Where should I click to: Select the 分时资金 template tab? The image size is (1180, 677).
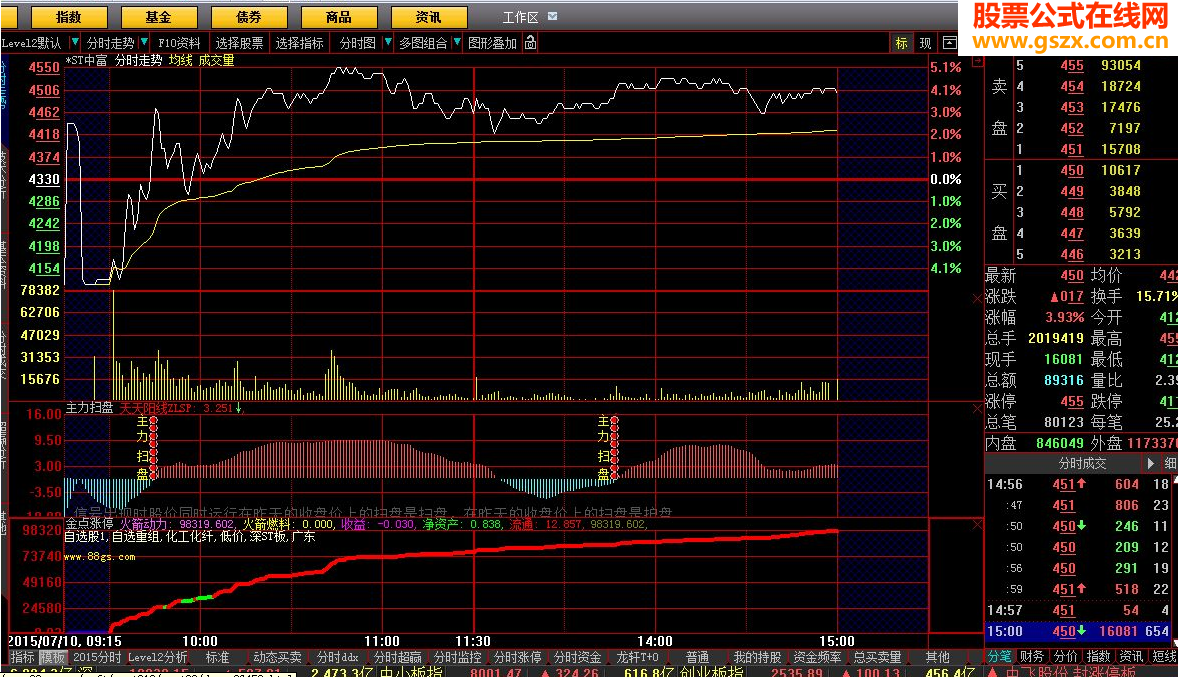click(x=577, y=657)
